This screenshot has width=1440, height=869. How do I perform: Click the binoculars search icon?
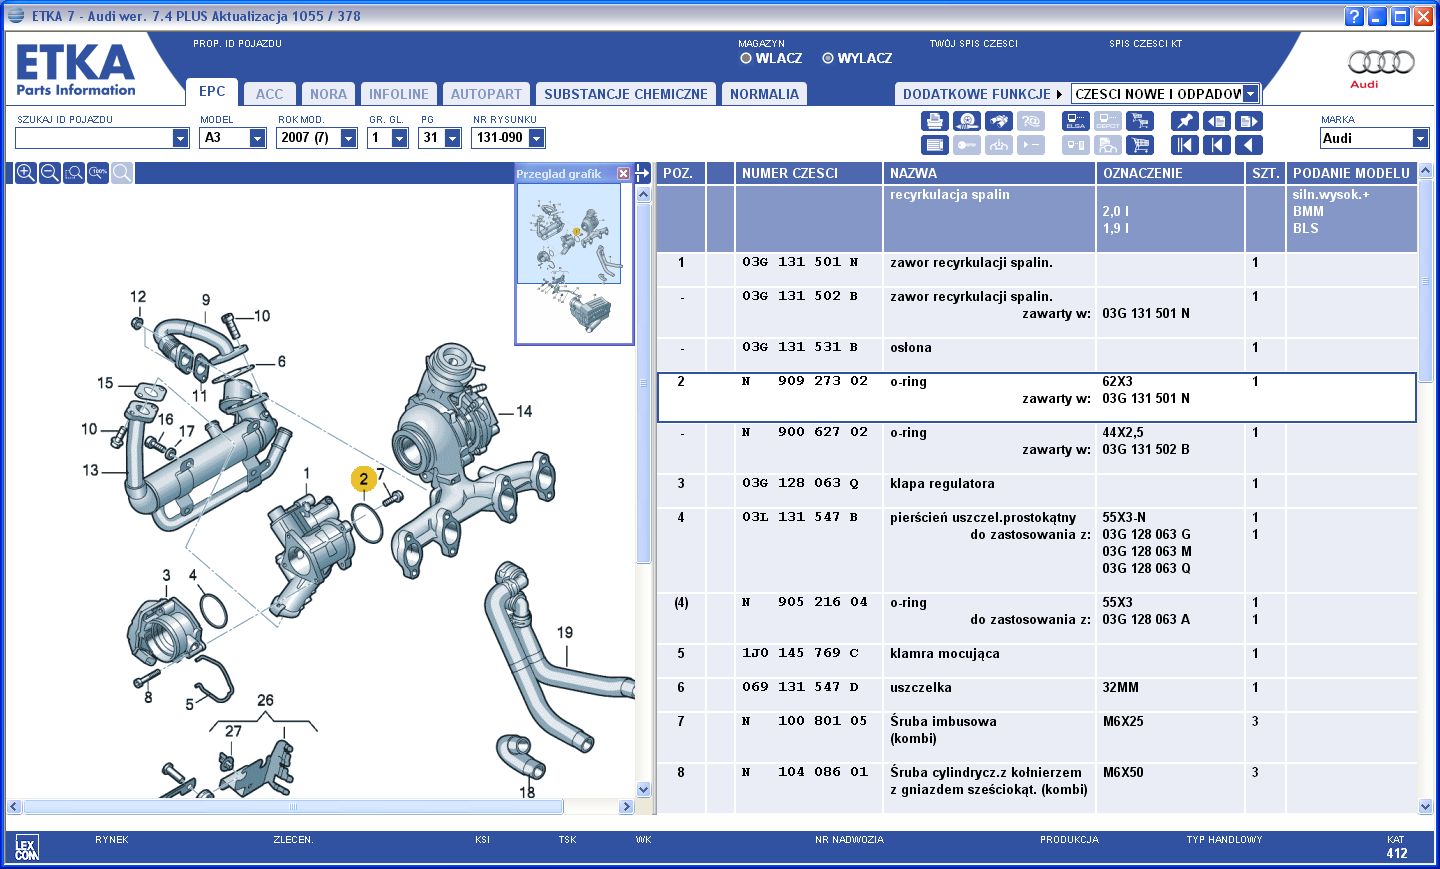pyautogui.click(x=998, y=121)
